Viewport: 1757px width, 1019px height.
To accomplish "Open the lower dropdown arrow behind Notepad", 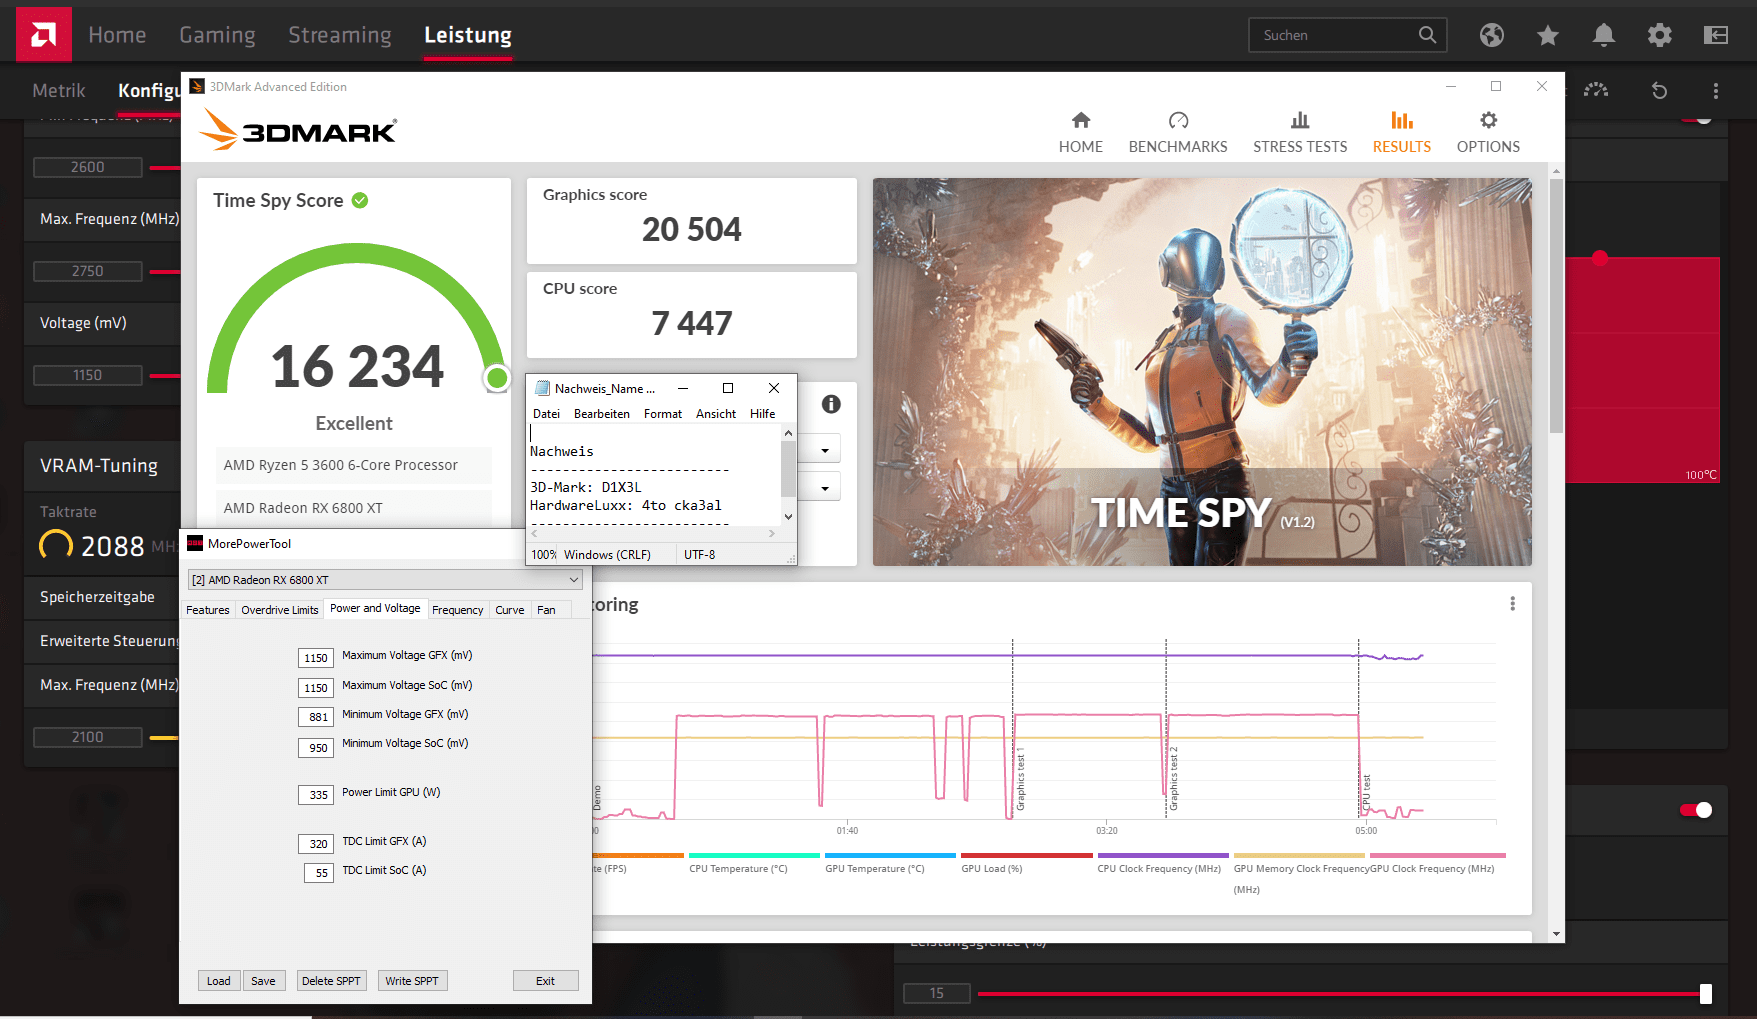I will 825,488.
